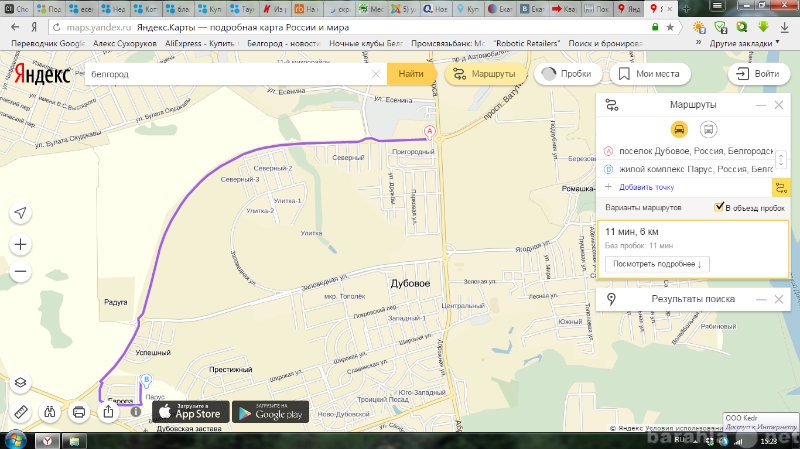
Task: Open "Robotic Retailers" bookmark
Action: click(527, 43)
